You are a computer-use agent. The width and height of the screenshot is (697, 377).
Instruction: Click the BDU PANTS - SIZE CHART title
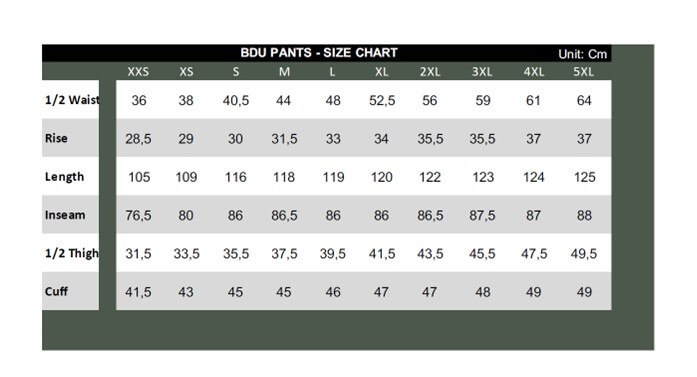(x=319, y=53)
